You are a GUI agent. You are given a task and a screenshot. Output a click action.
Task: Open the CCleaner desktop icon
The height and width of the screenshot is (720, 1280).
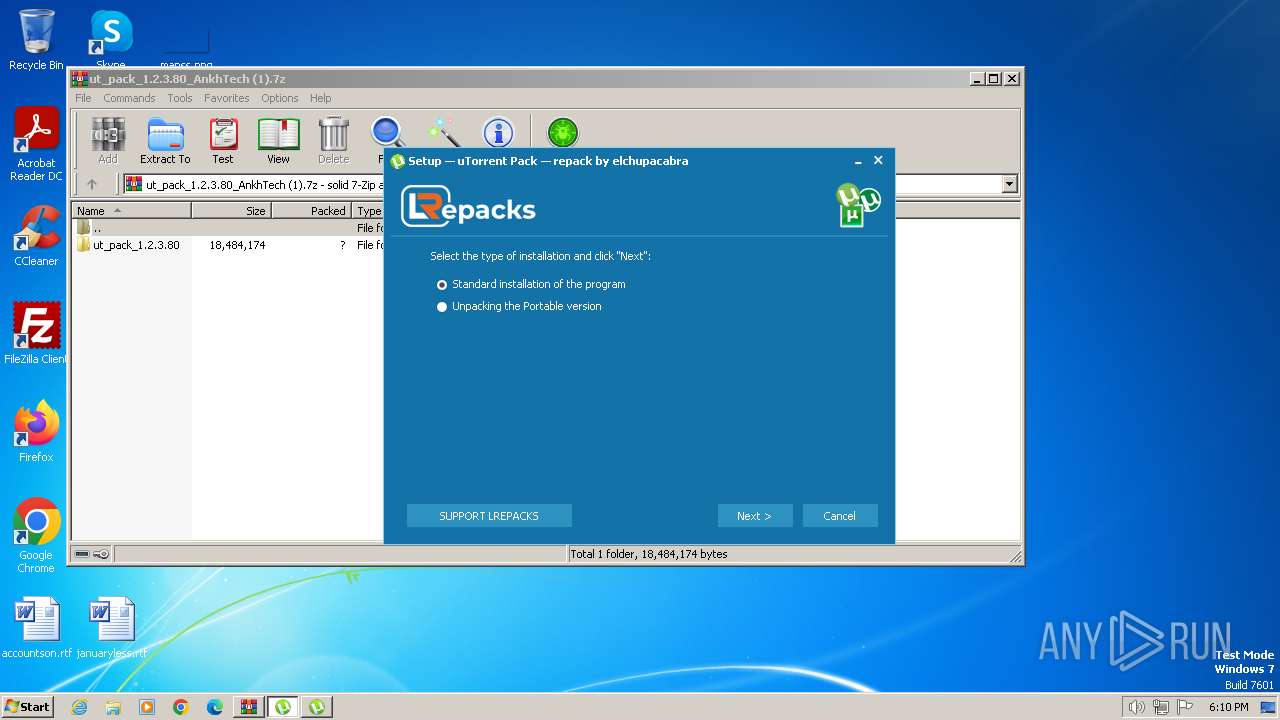pyautogui.click(x=36, y=236)
